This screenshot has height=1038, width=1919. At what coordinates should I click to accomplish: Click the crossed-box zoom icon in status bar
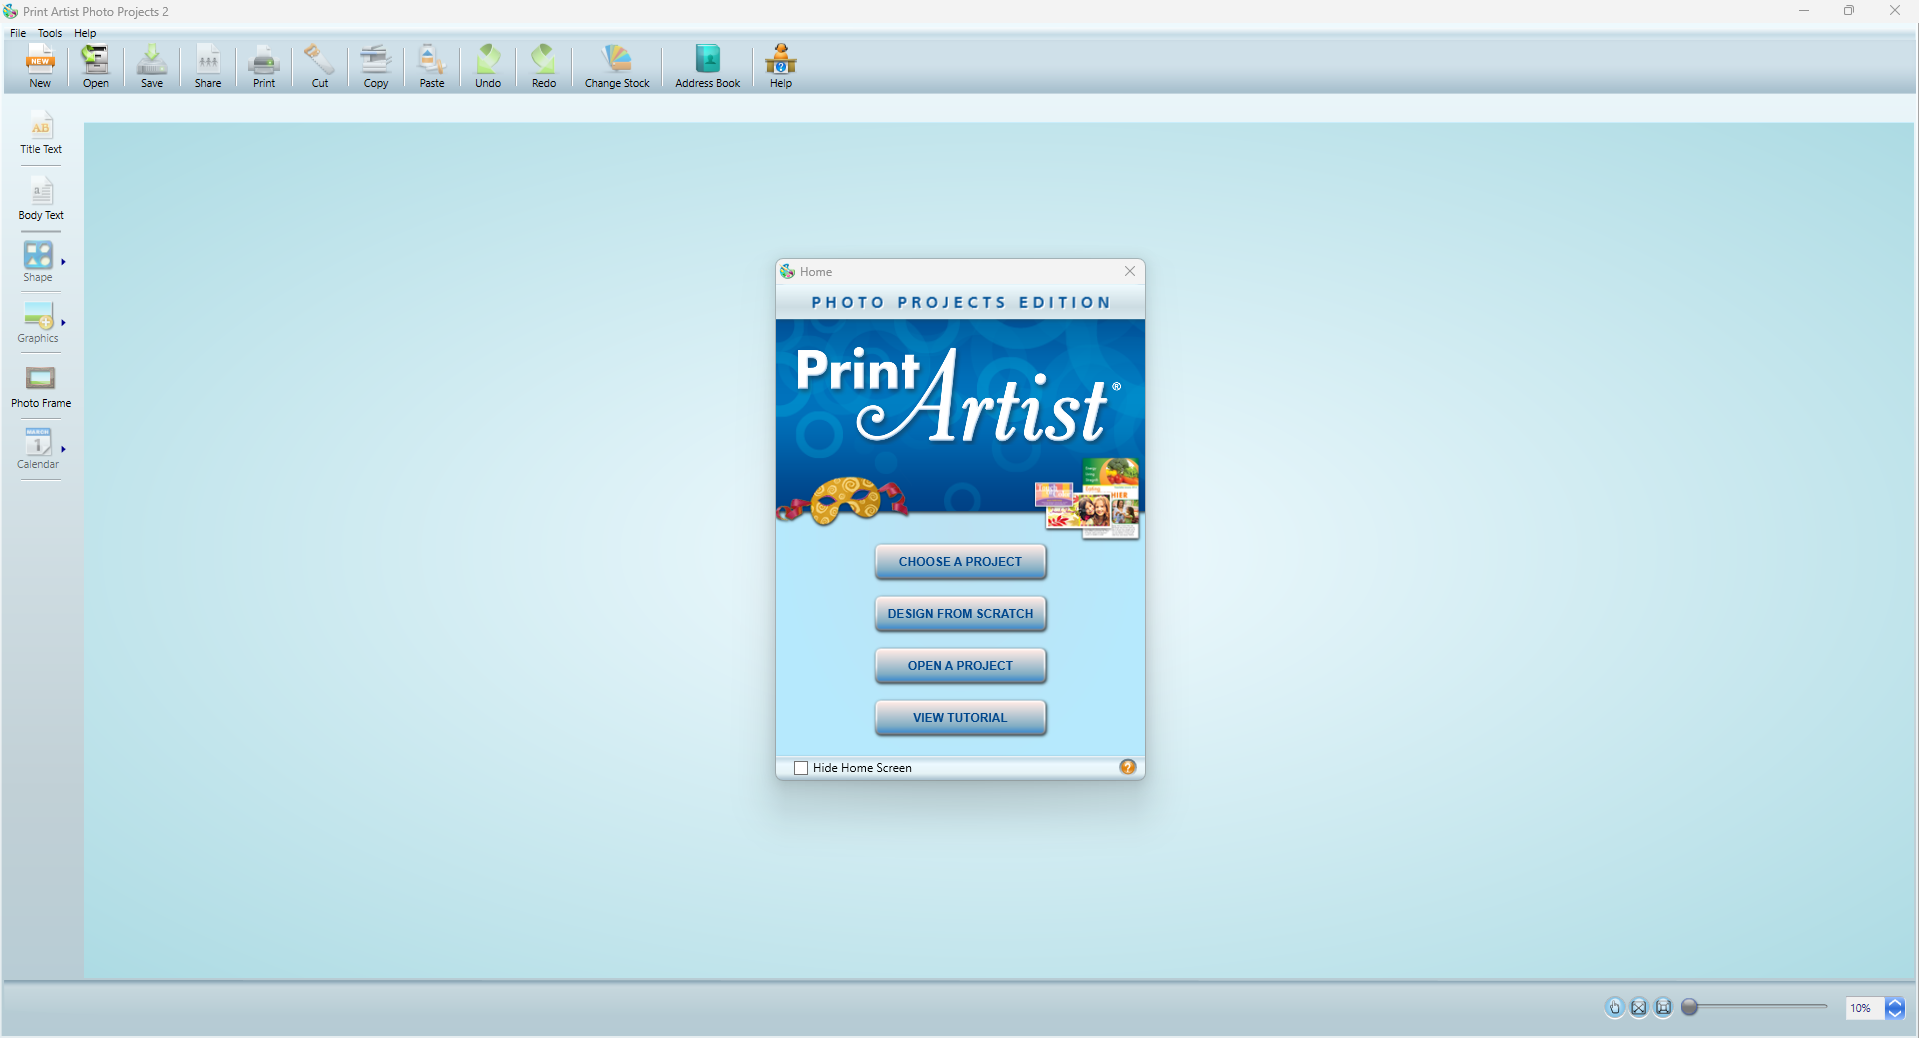pos(1639,1008)
